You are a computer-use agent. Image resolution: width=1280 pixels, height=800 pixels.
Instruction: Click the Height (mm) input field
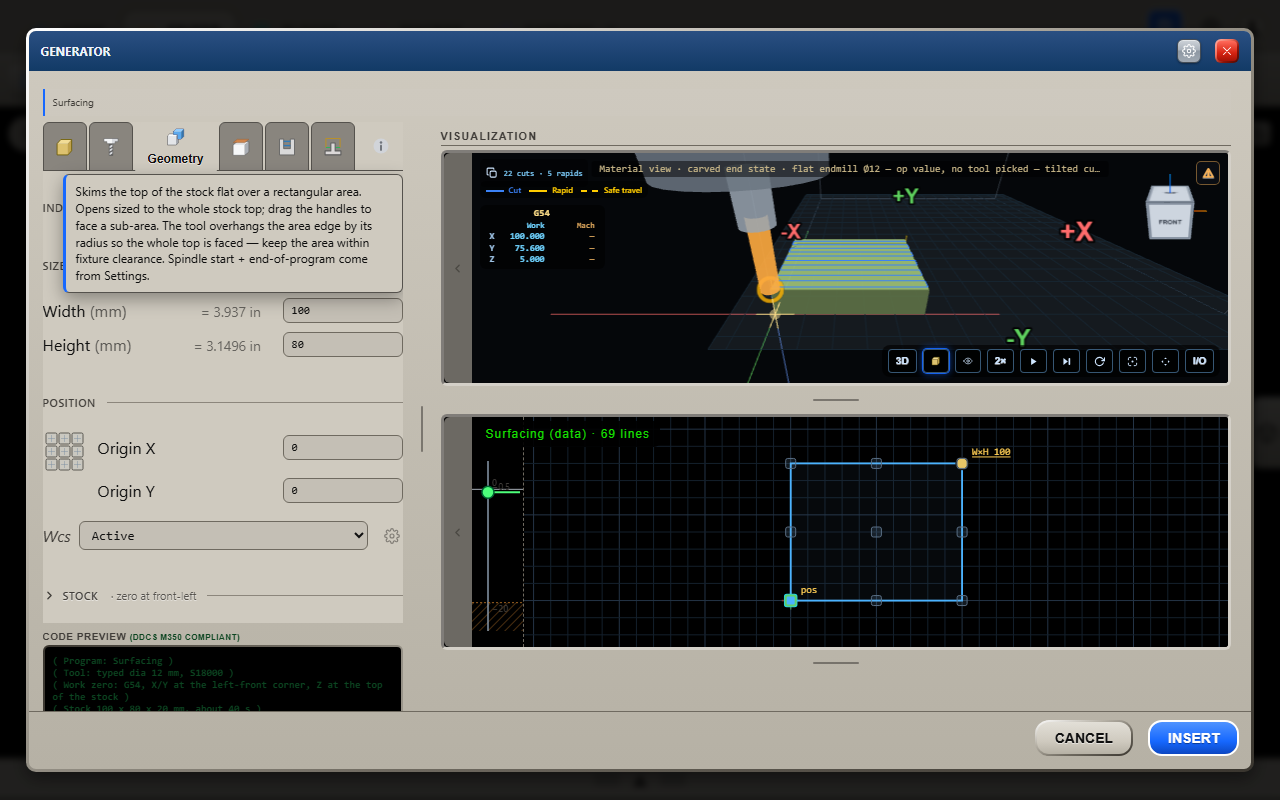(x=343, y=344)
